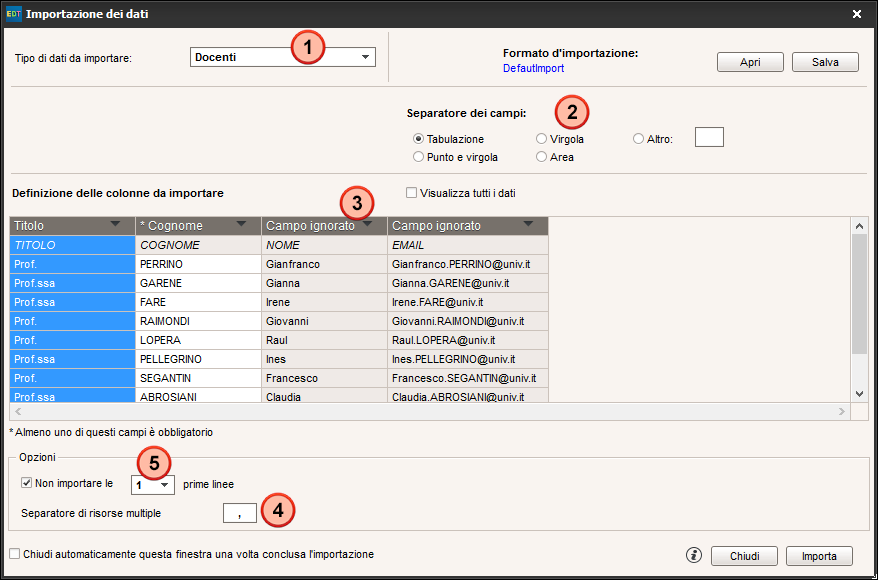Select the Claudia name cell
This screenshot has height=580, width=878.
[x=324, y=395]
